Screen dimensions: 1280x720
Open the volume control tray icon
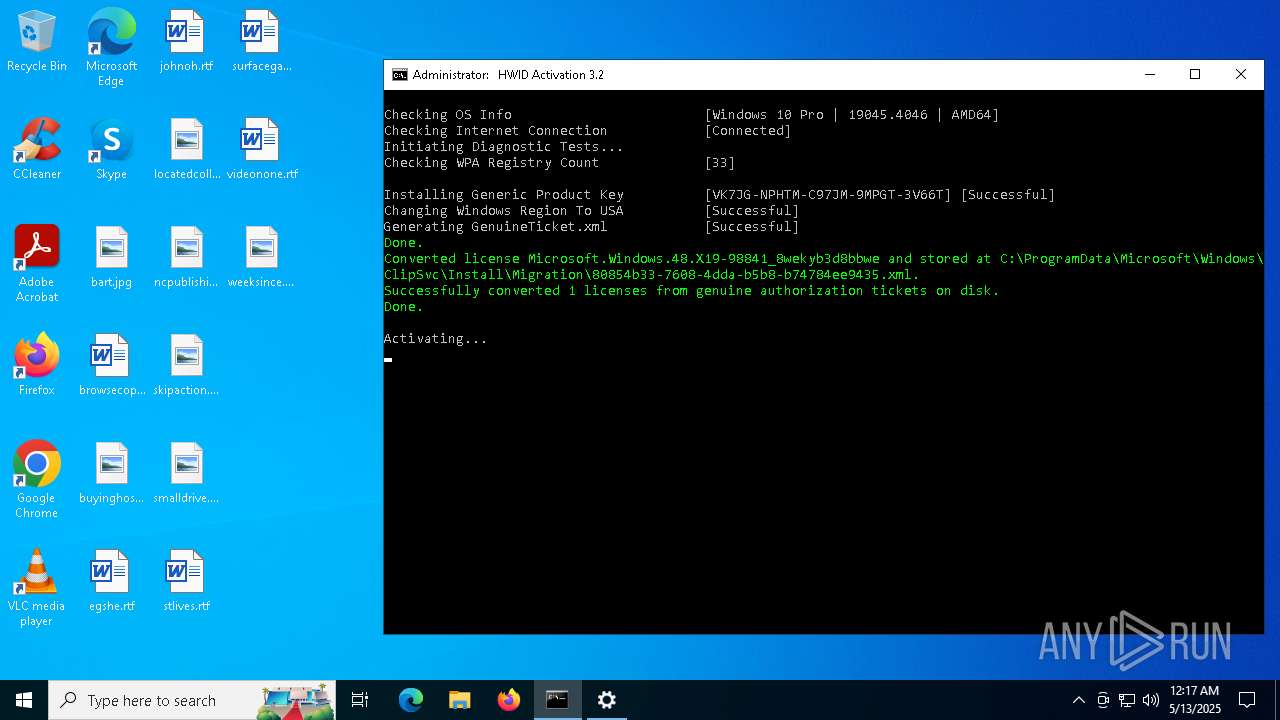point(1150,700)
